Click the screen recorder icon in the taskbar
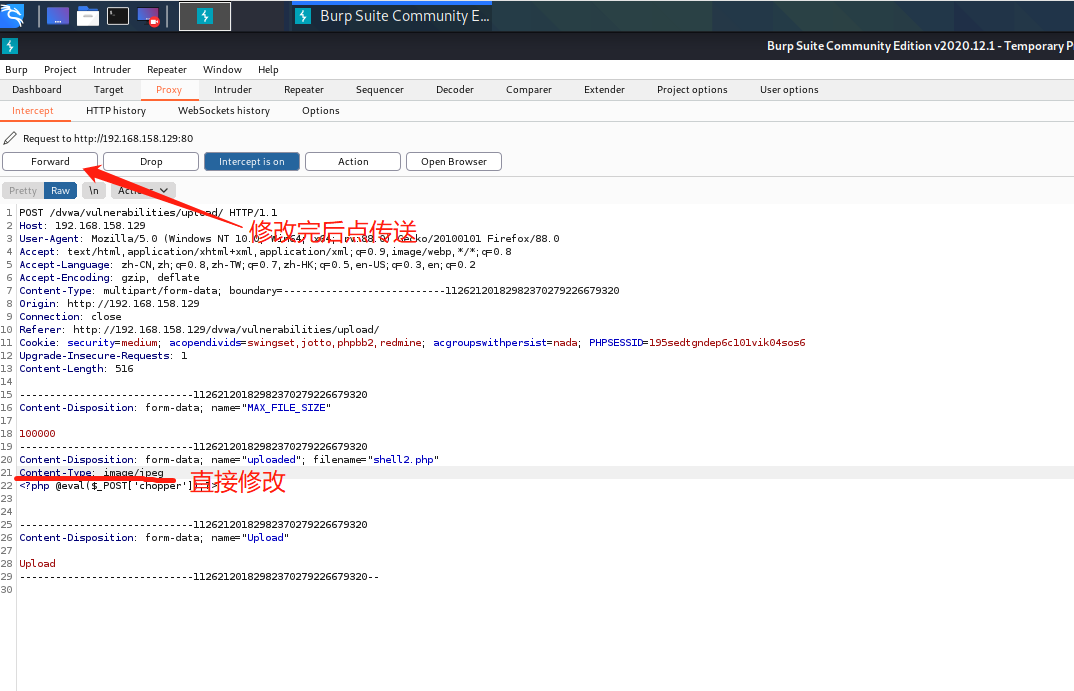1074x691 pixels. point(149,16)
